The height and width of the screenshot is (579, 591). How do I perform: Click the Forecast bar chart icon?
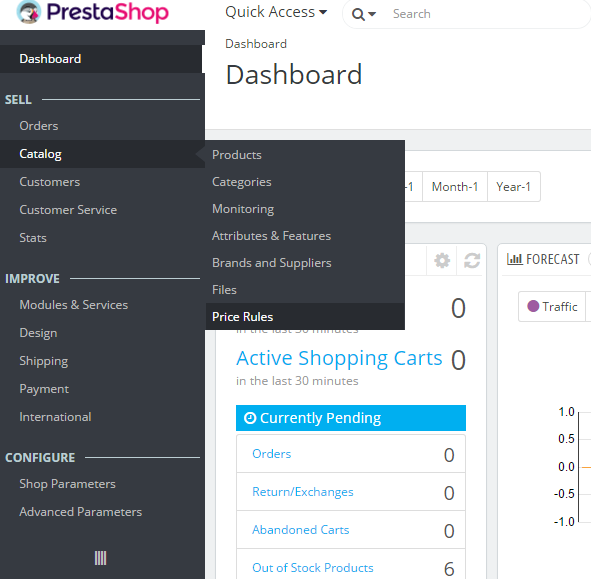click(514, 259)
